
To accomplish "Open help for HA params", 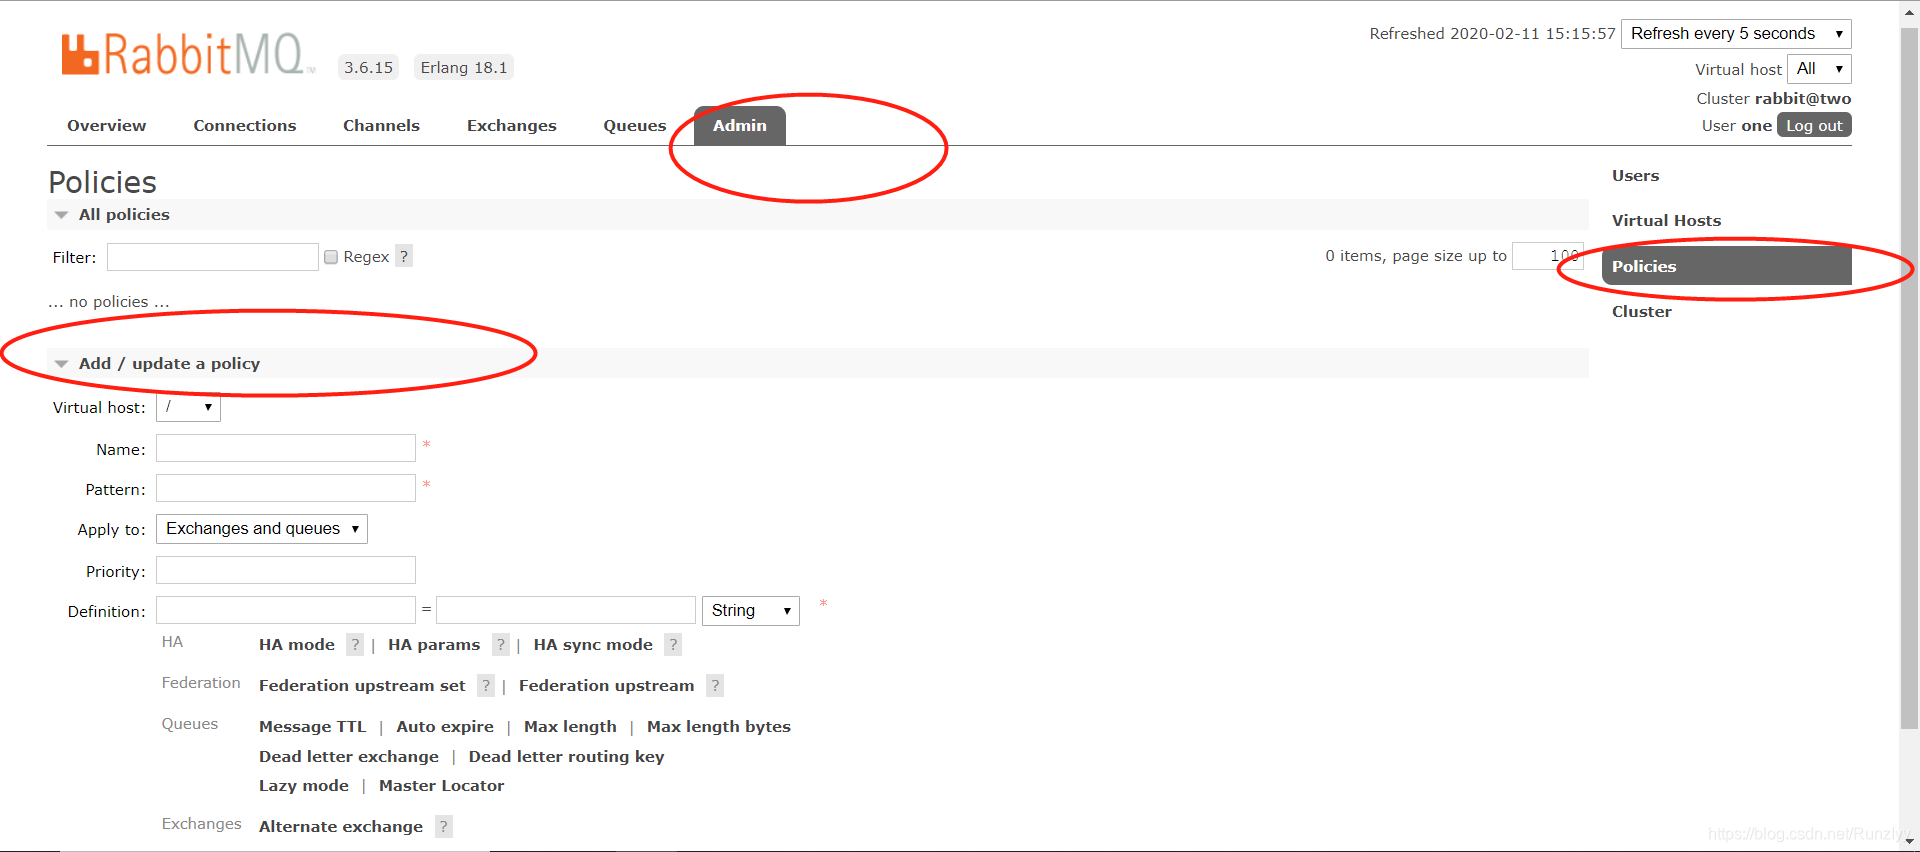I will (501, 645).
